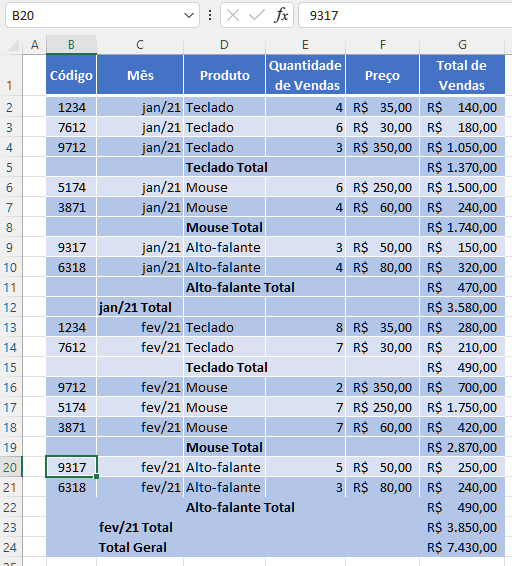
Task: Select column E header
Action: coord(305,45)
